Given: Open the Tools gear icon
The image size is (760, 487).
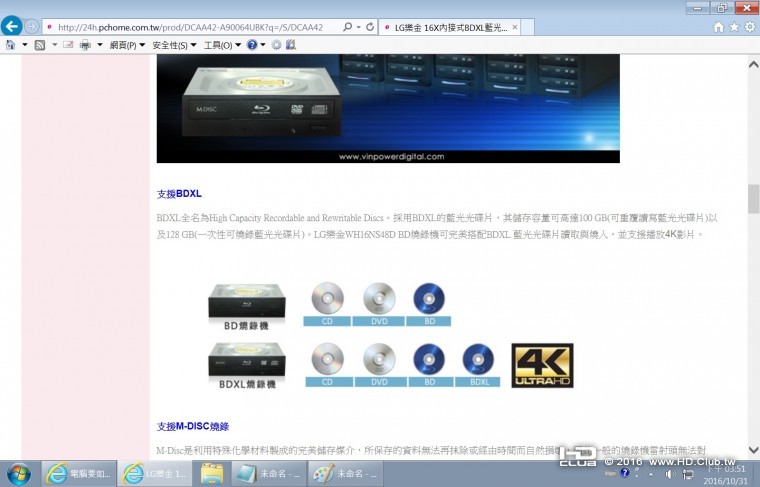Looking at the screenshot, I should [750, 27].
